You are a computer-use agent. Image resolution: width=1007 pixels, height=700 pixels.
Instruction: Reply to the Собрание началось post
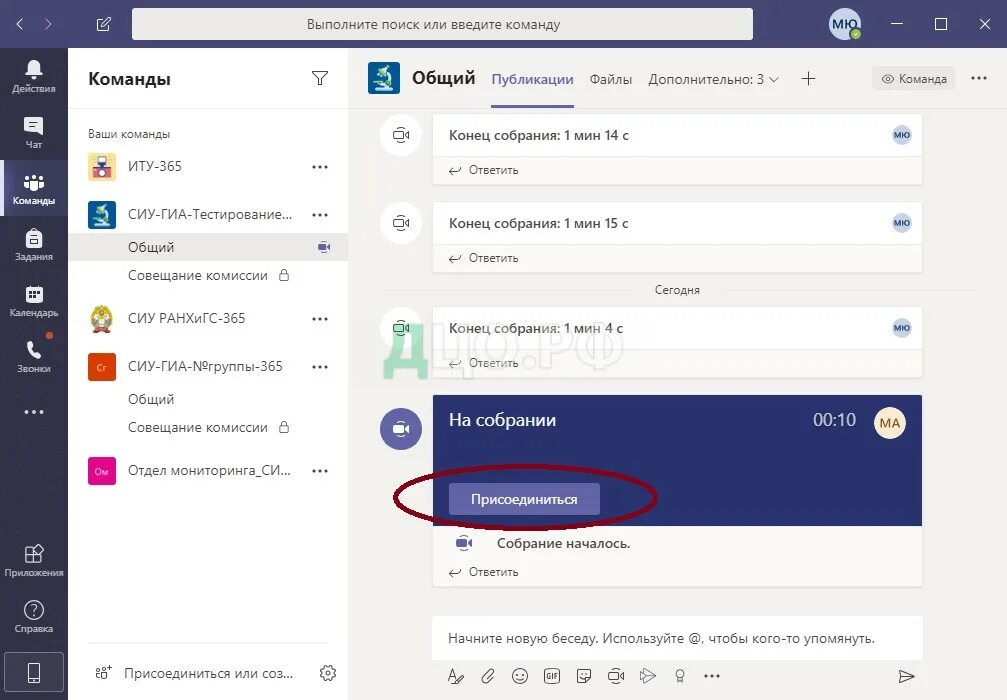[484, 572]
